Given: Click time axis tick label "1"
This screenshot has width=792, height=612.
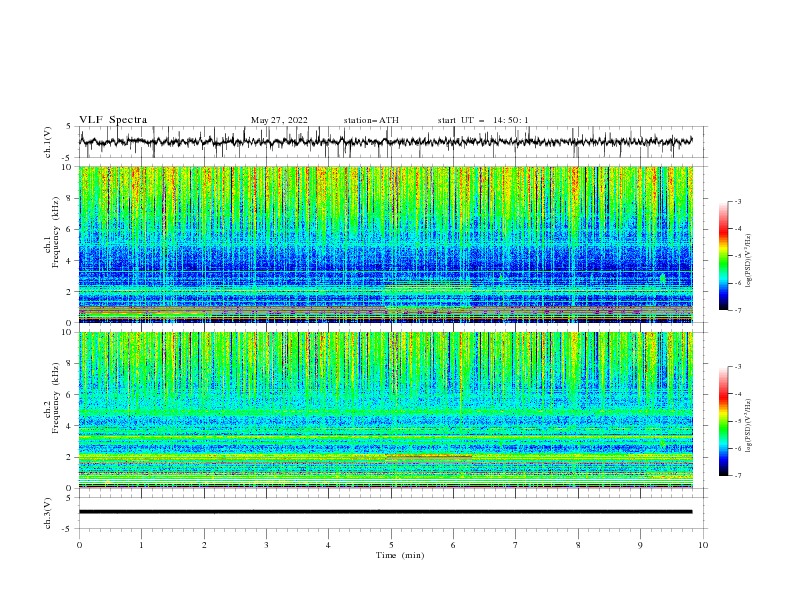Looking at the screenshot, I should tap(141, 545).
